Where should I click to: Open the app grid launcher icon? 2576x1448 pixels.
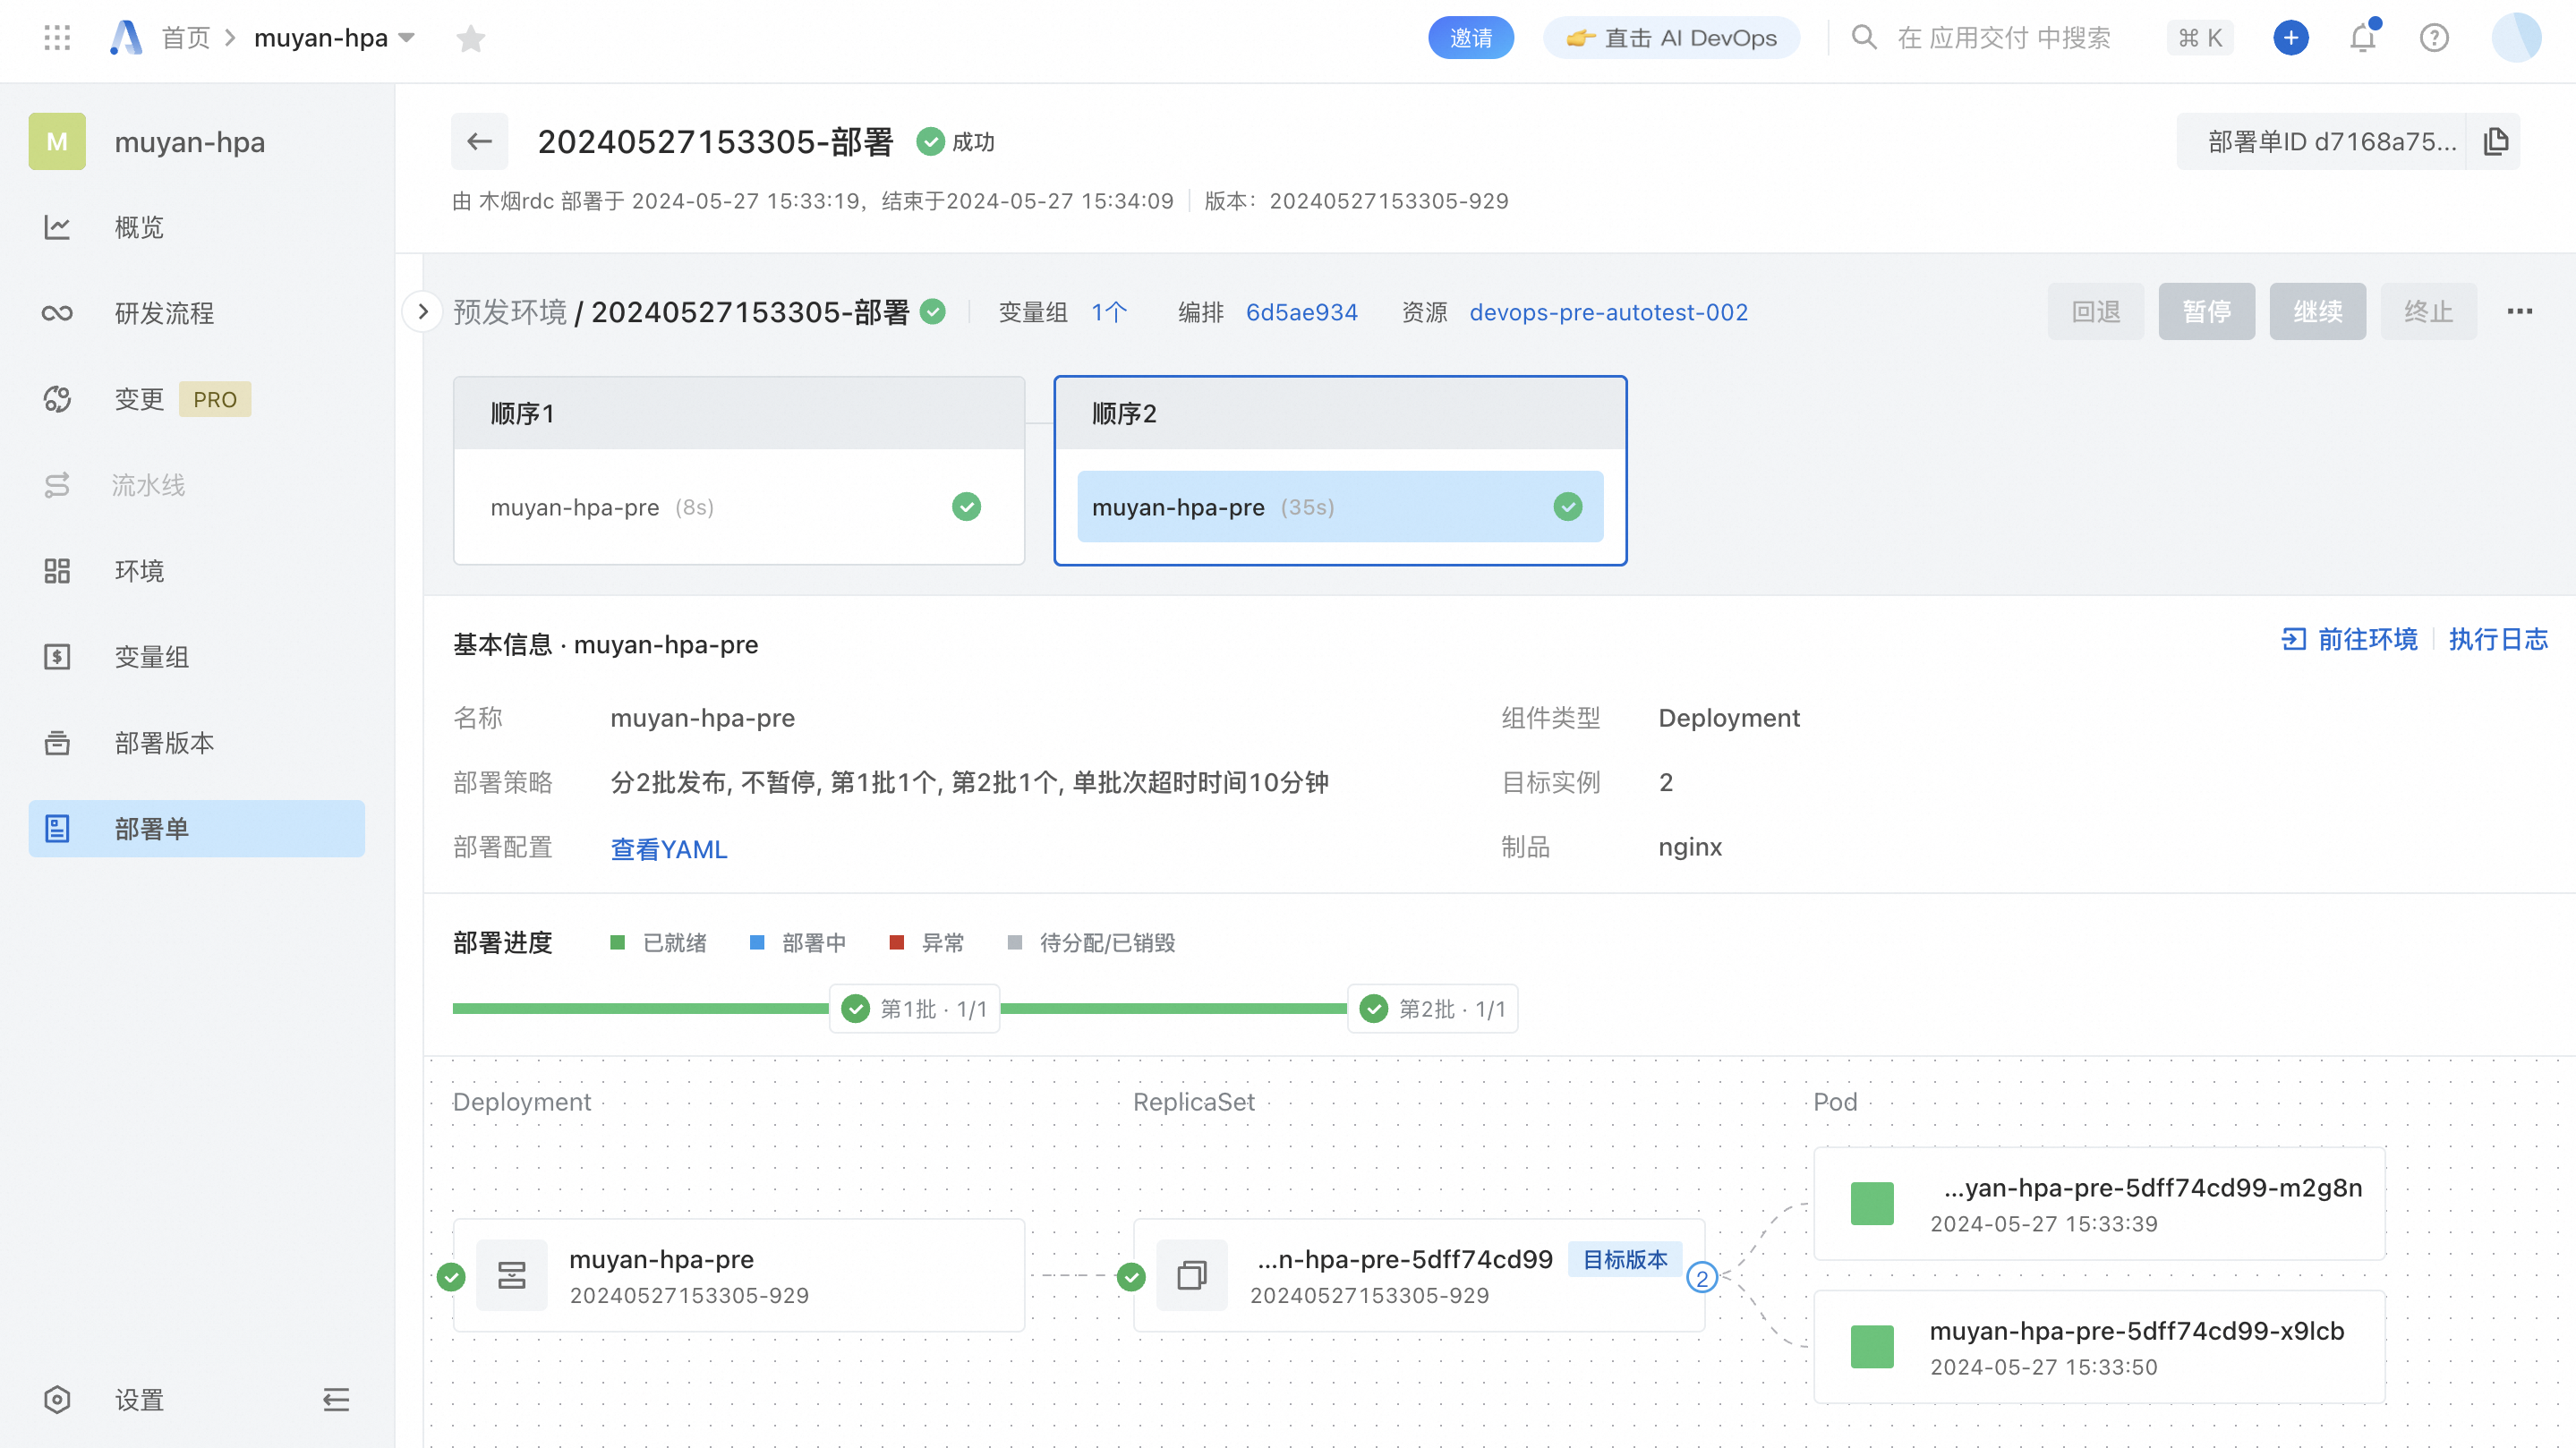coord(57,38)
